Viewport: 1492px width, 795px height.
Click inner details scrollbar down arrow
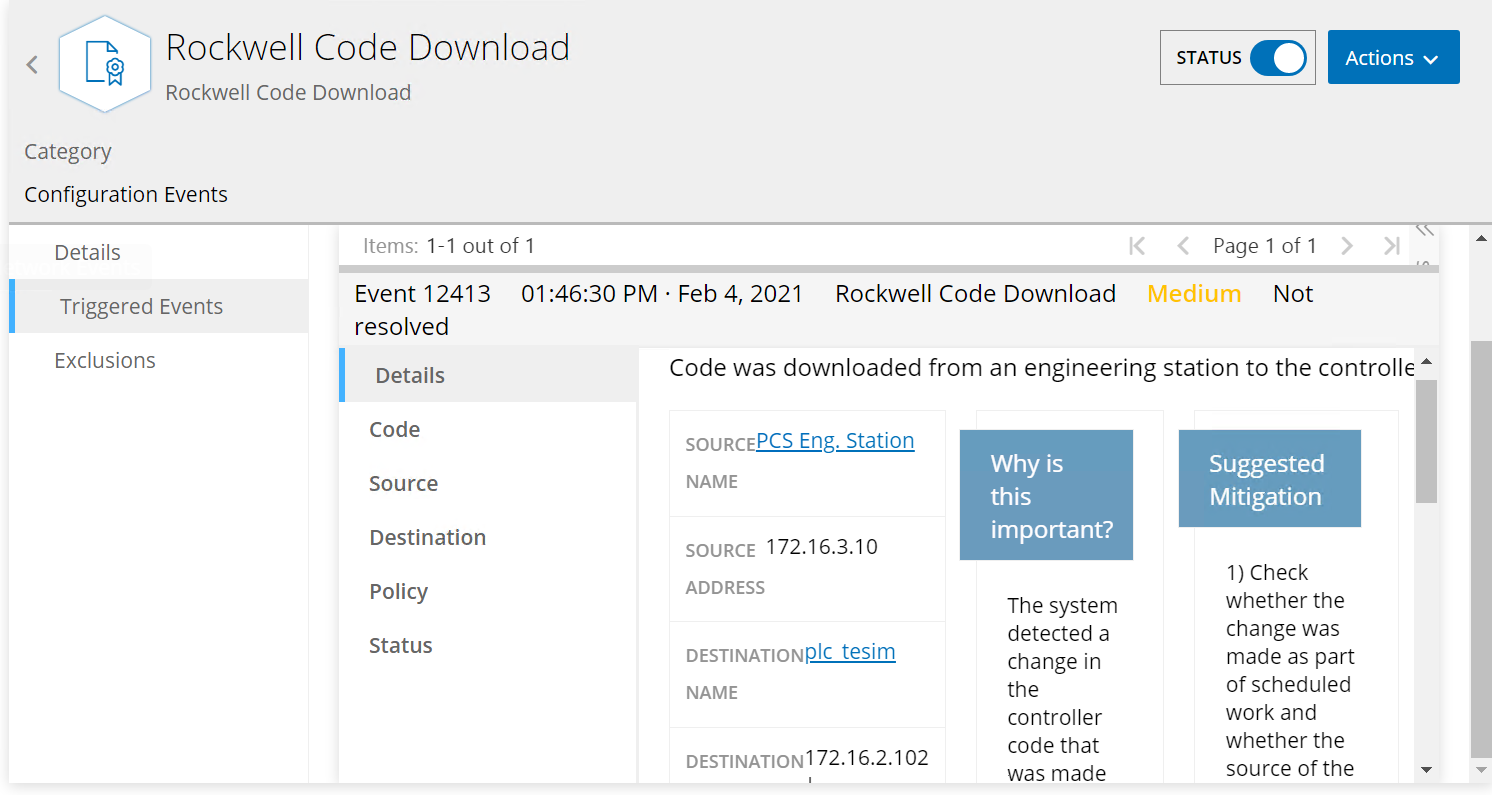[1427, 770]
